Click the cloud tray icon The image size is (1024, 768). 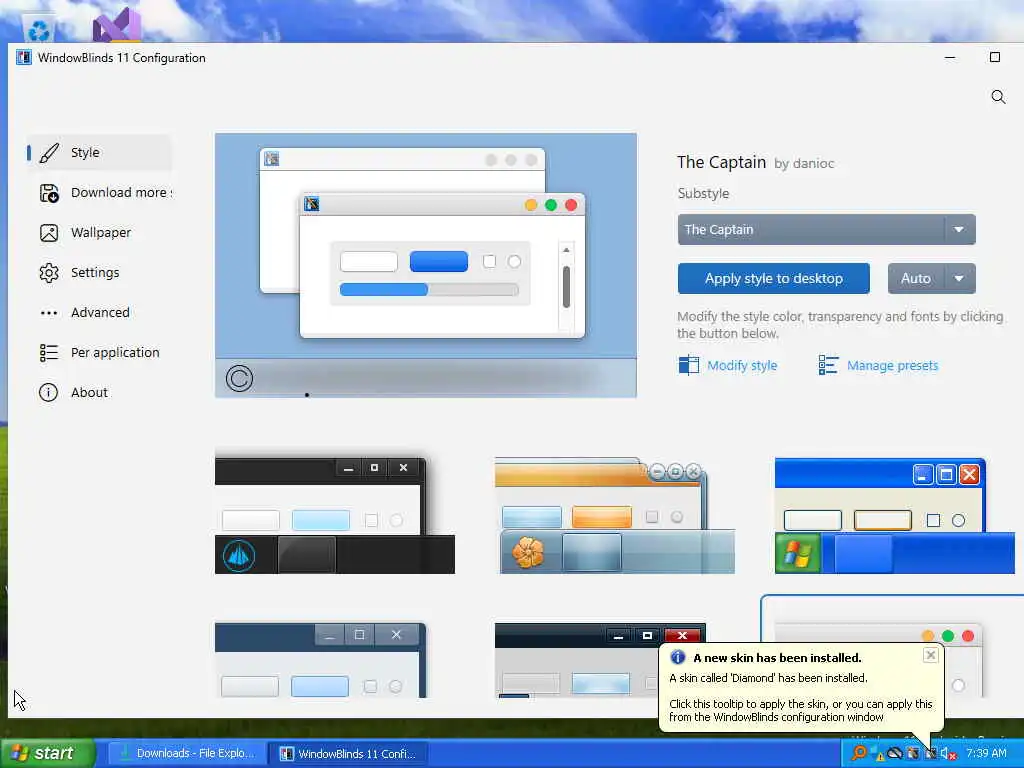coord(895,754)
